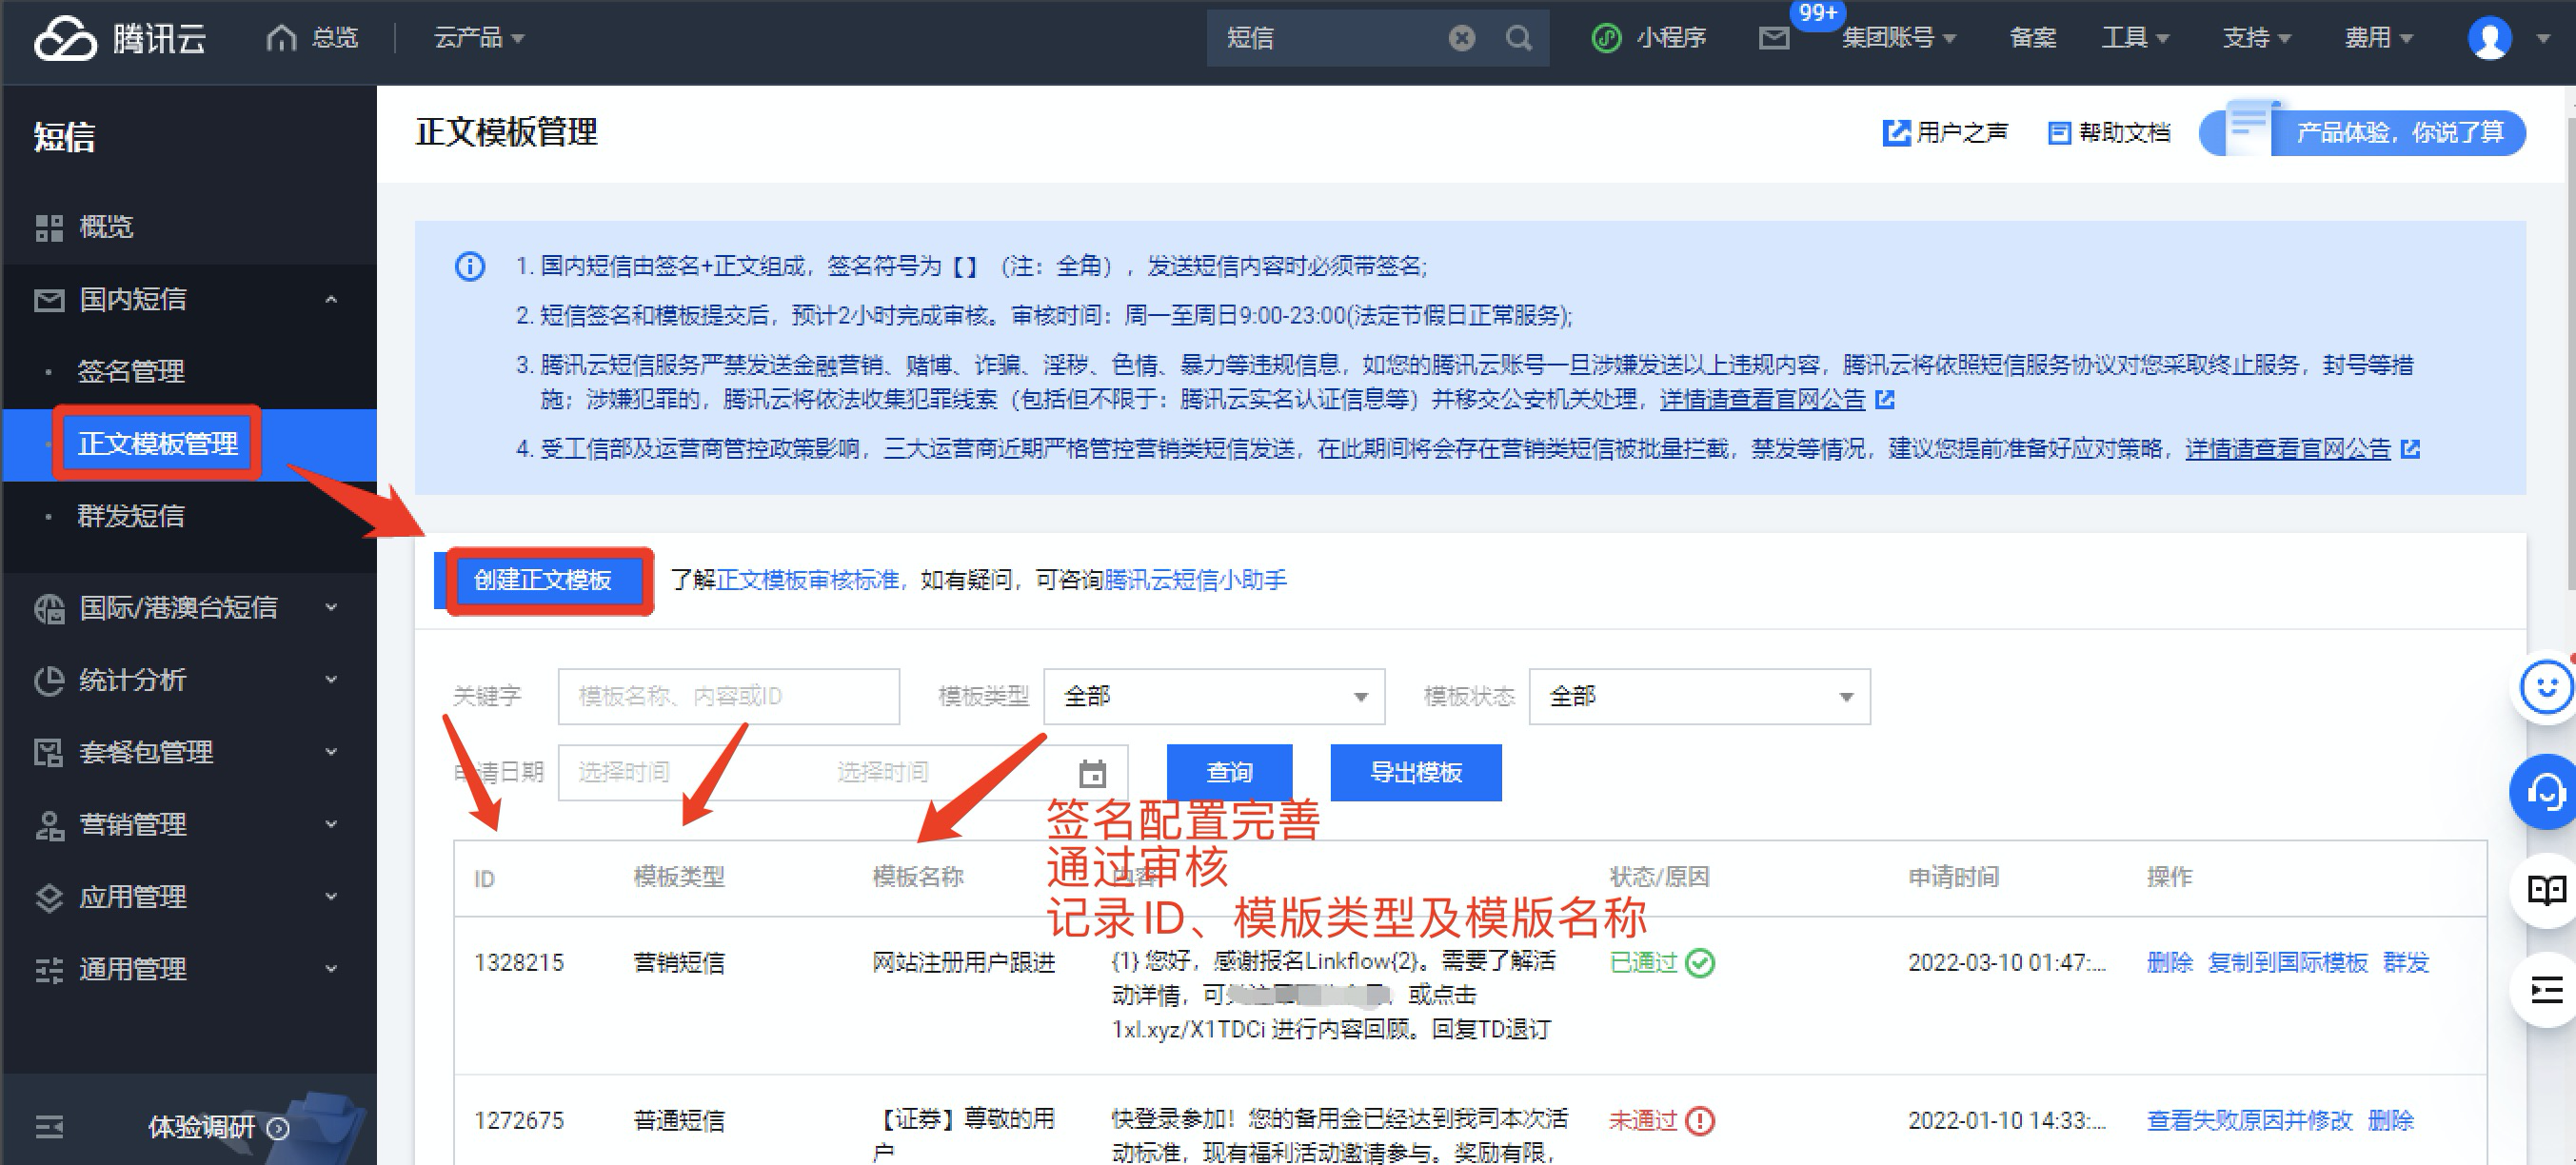Expand the 套餐包管理 section
The width and height of the screenshot is (2576, 1165).
click(x=331, y=752)
